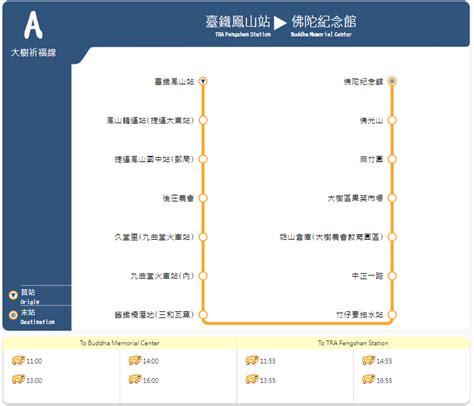Image resolution: width=474 pixels, height=406 pixels.
Task: Click the 末站 Destination legend label
Action: (38, 317)
